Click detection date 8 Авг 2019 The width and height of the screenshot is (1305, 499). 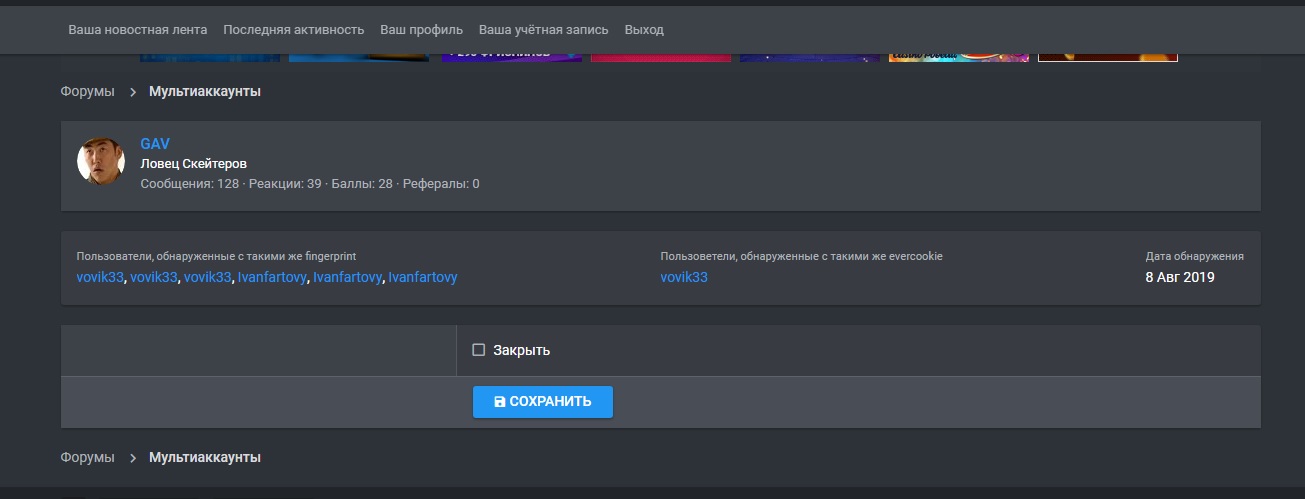click(1180, 277)
